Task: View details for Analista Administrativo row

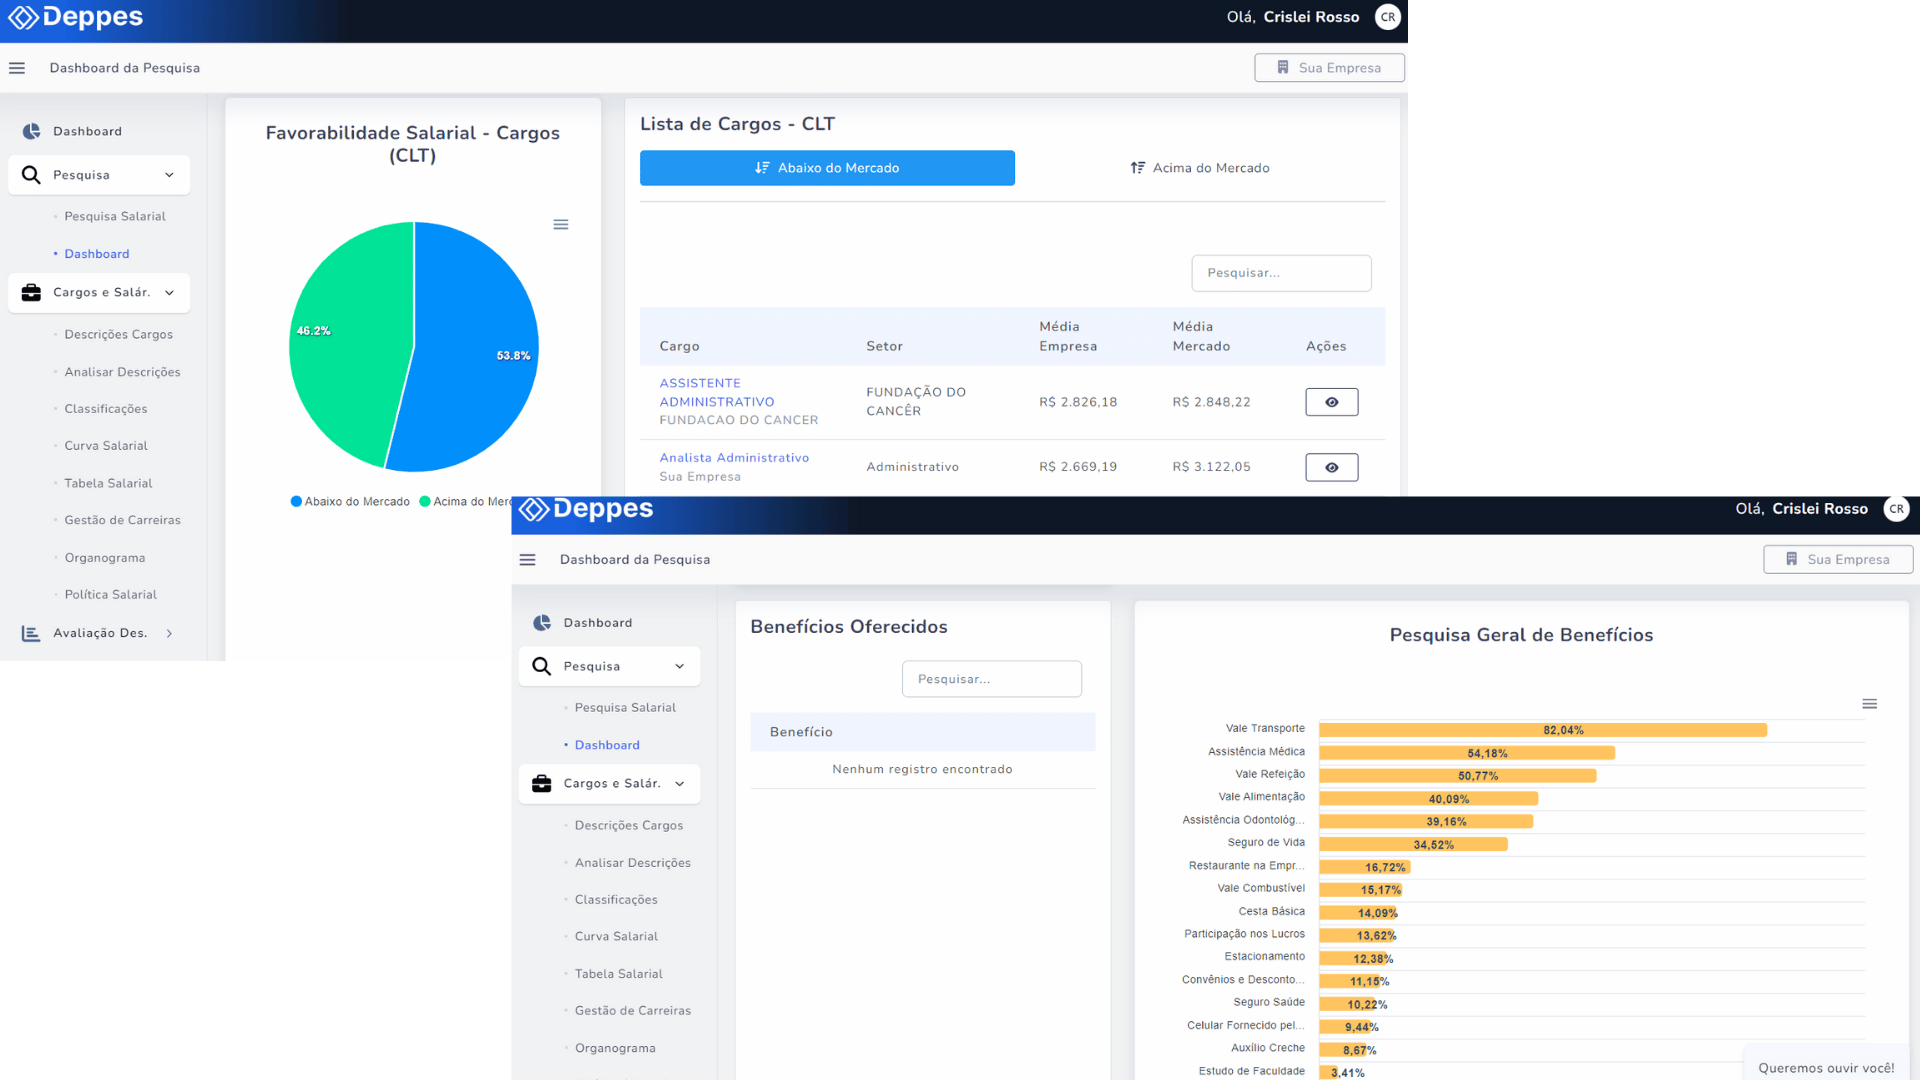Action: pos(1331,467)
